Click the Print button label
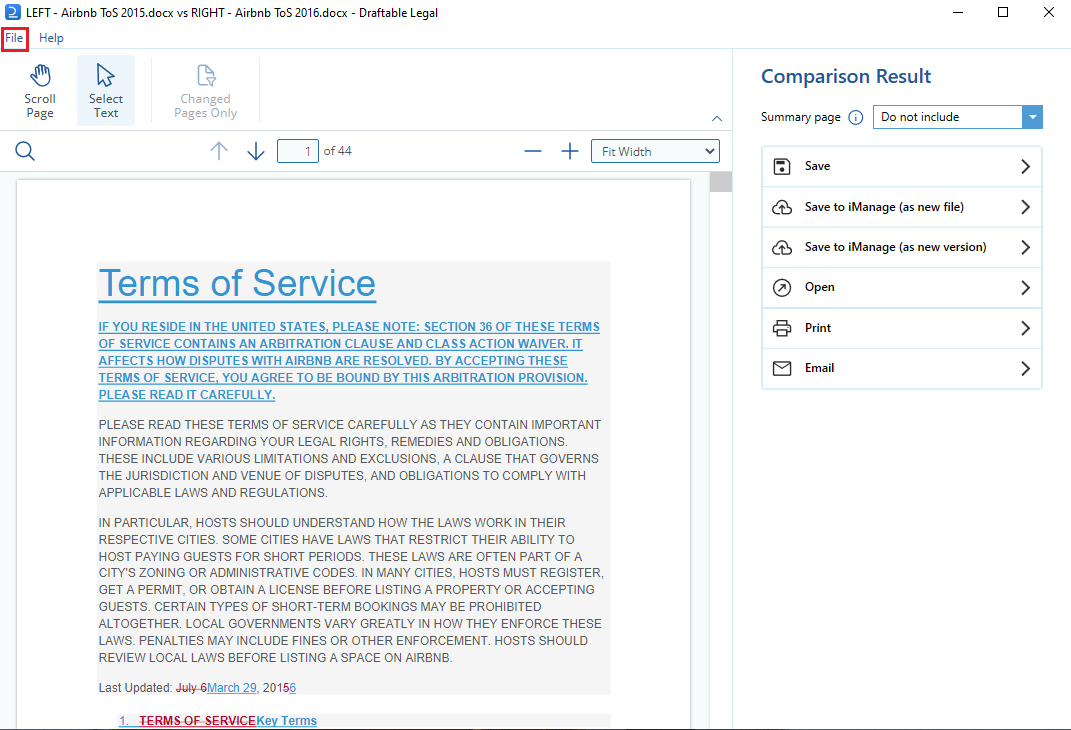 click(818, 328)
